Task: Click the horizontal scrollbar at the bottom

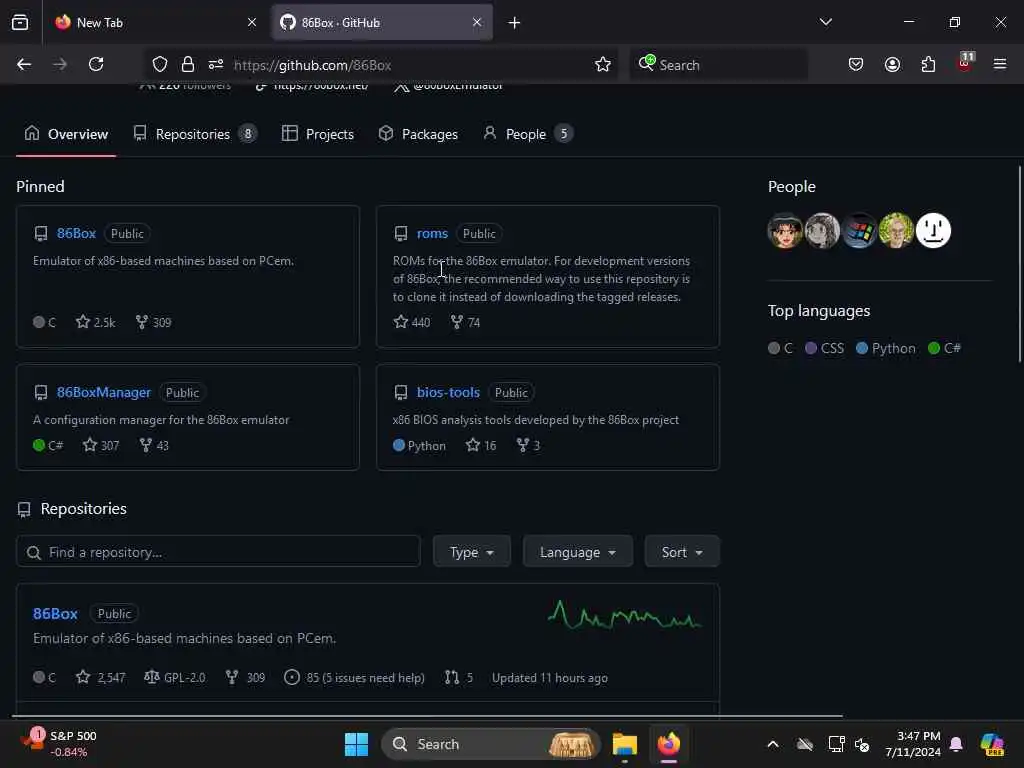Action: (430, 716)
